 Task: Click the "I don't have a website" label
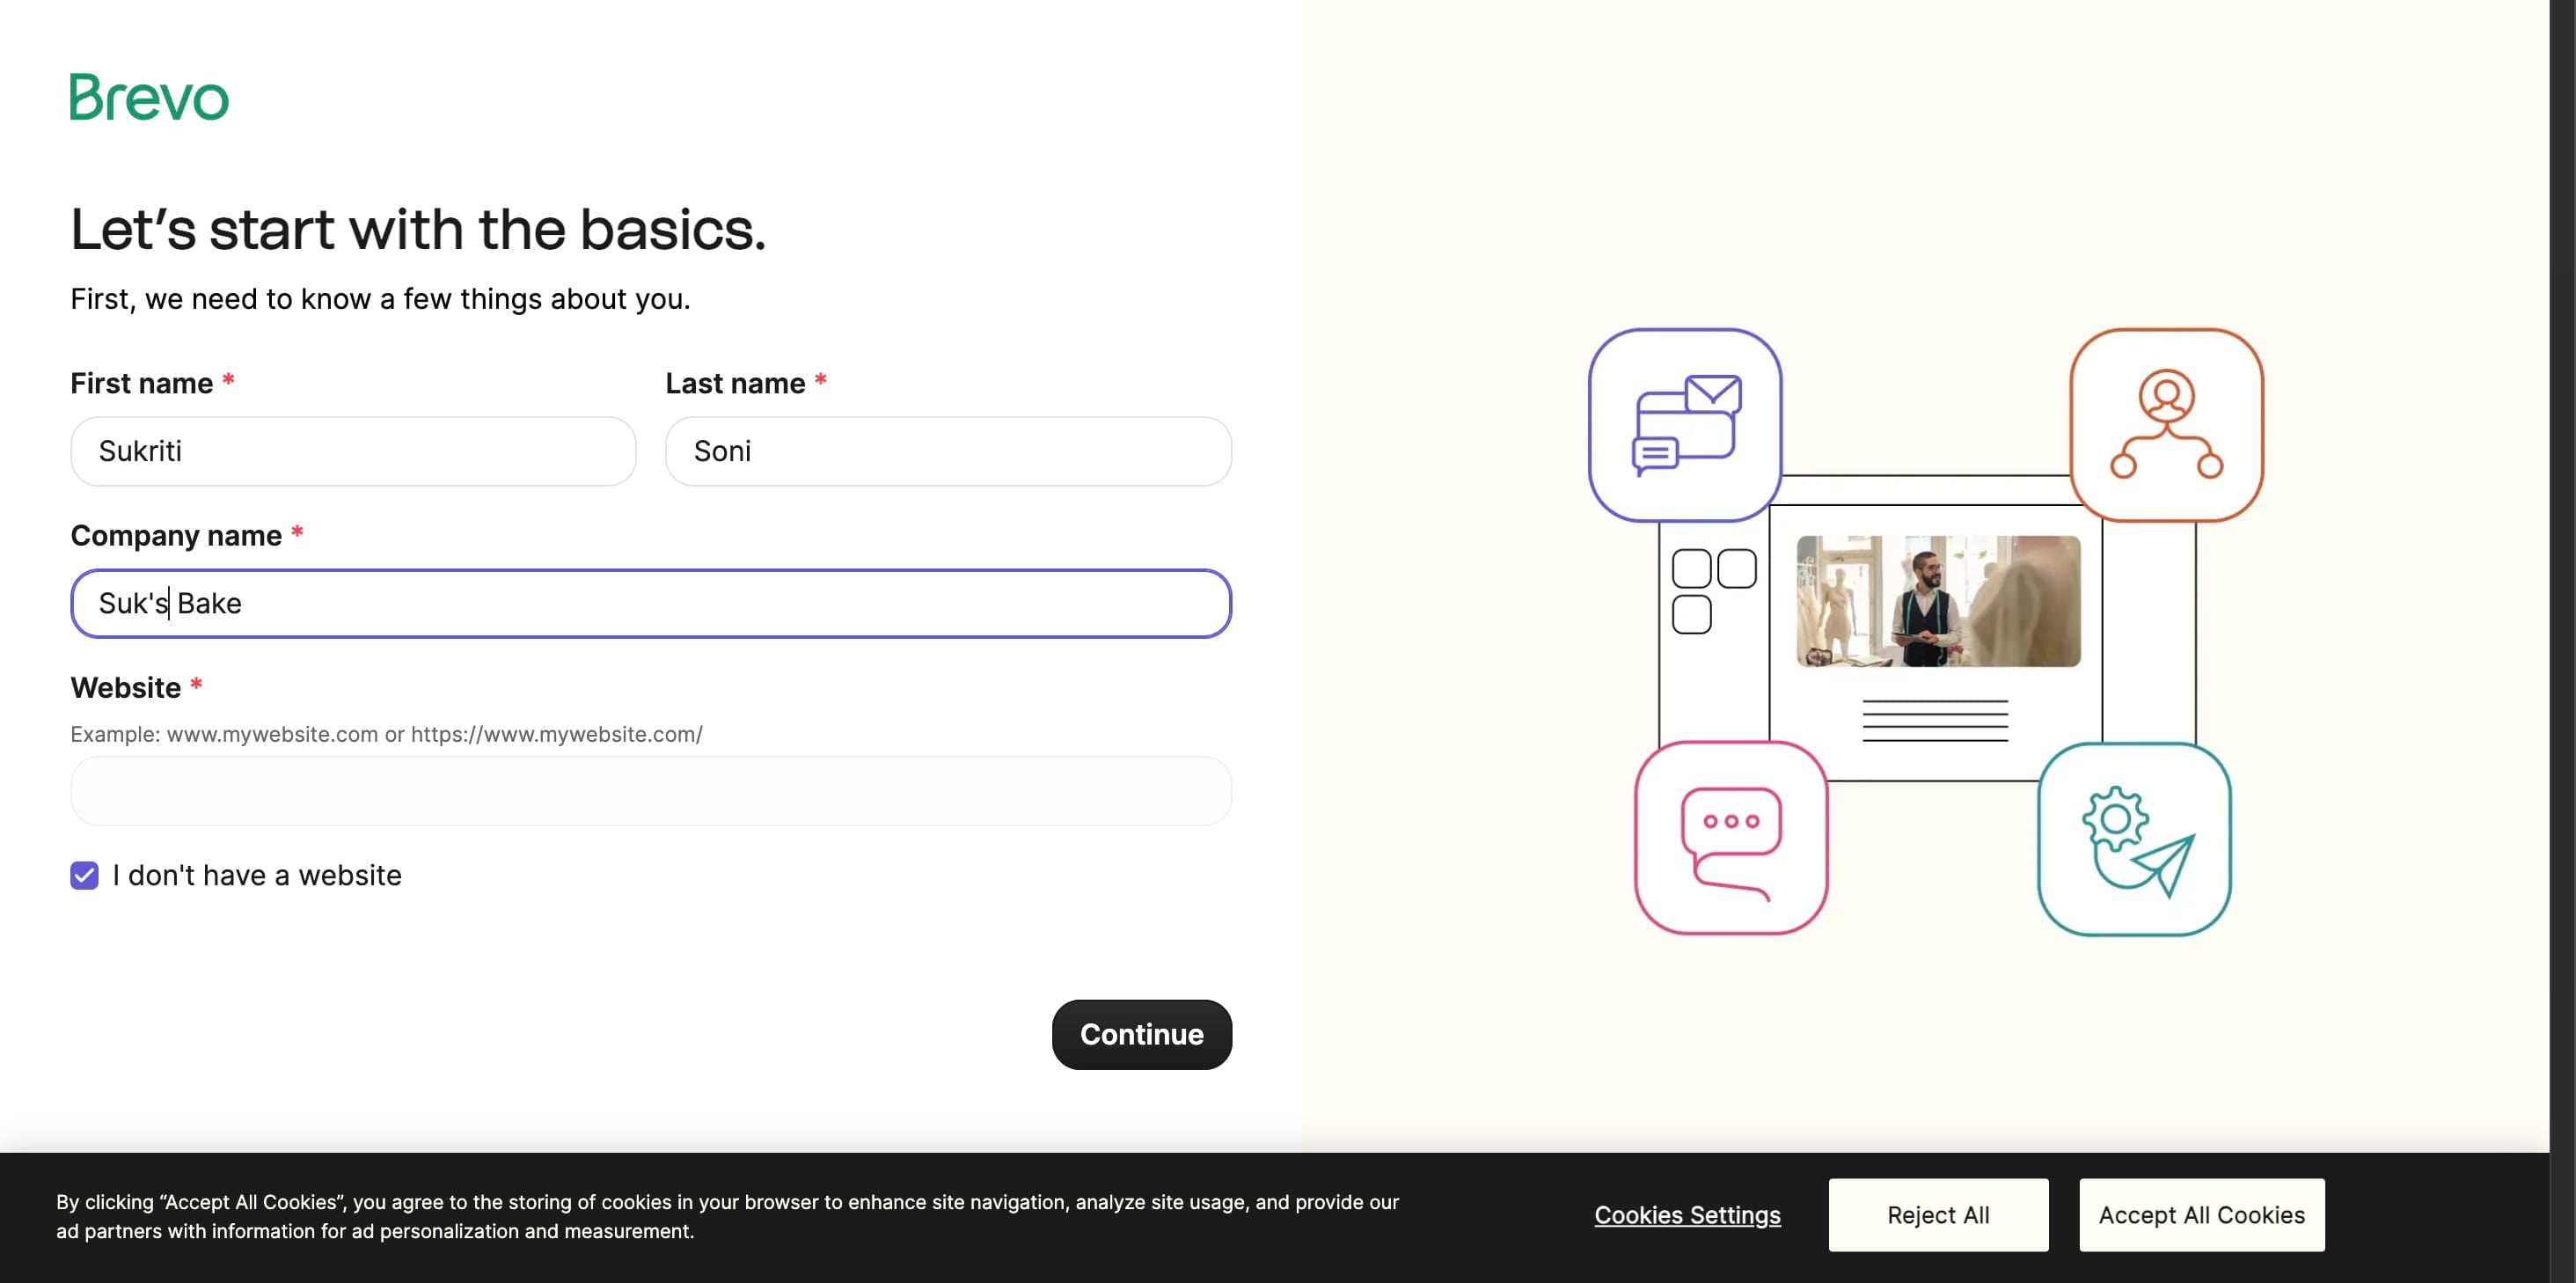[x=256, y=875]
